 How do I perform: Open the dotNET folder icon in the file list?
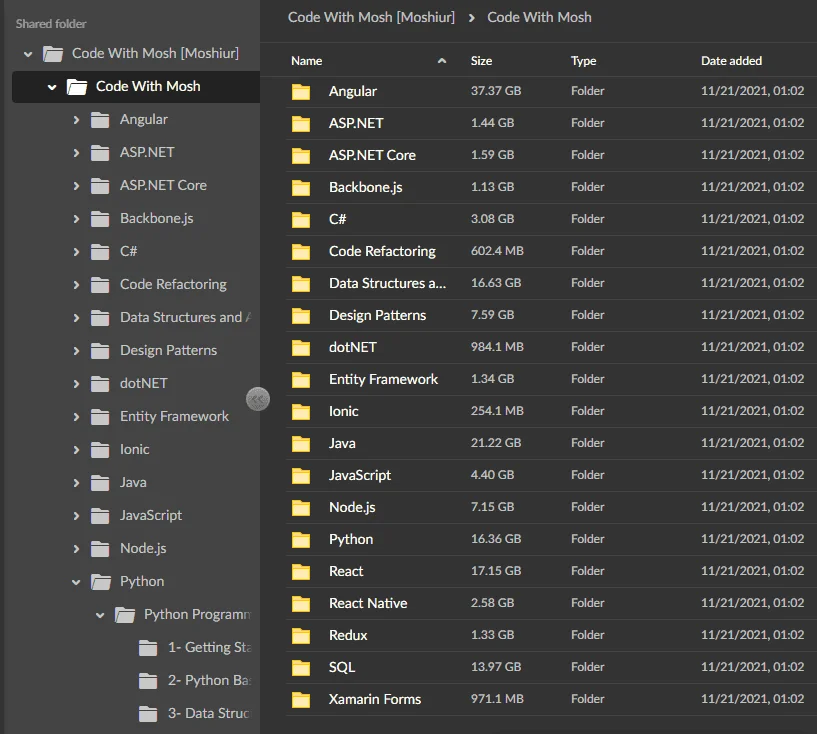[x=301, y=348]
